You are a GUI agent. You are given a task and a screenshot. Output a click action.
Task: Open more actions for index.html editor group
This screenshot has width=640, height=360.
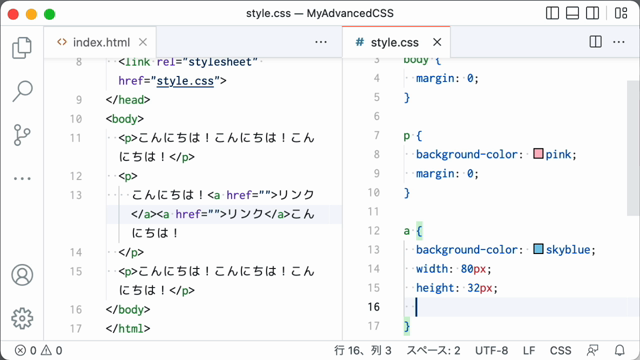321,42
